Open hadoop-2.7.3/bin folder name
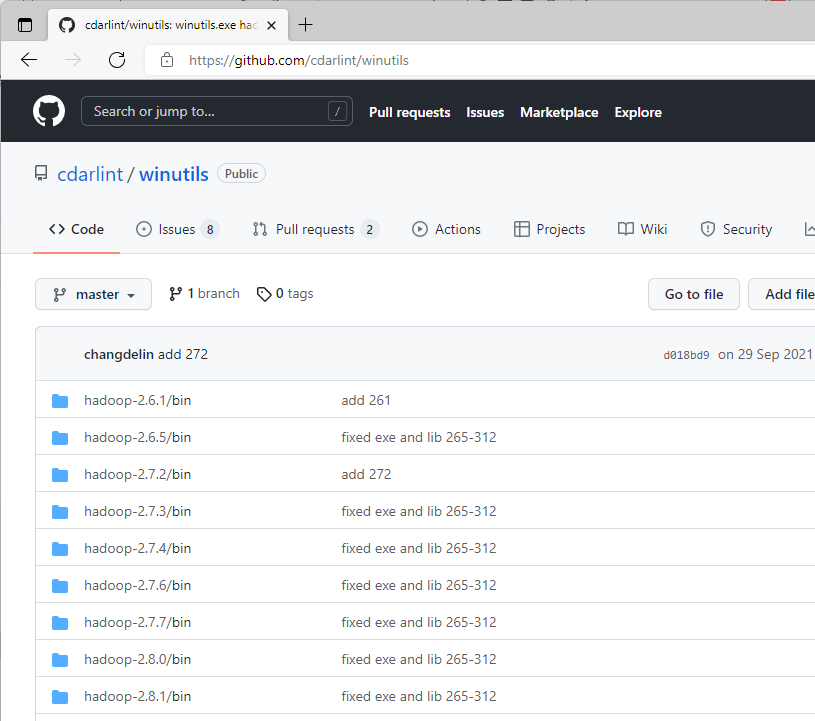This screenshot has width=815, height=721. (x=138, y=512)
